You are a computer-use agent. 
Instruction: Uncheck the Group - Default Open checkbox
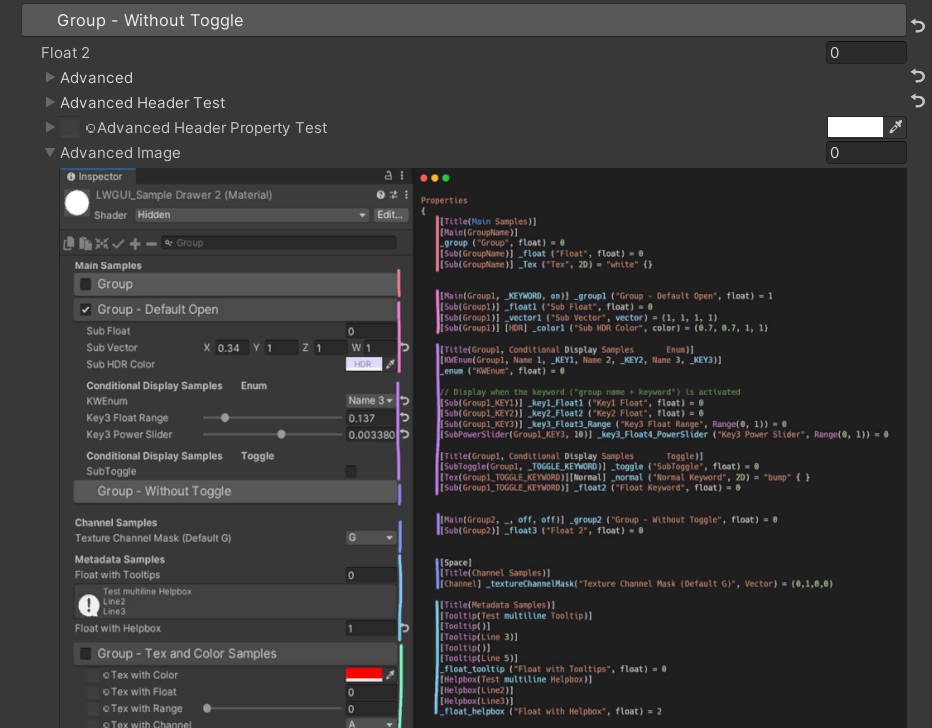click(86, 309)
